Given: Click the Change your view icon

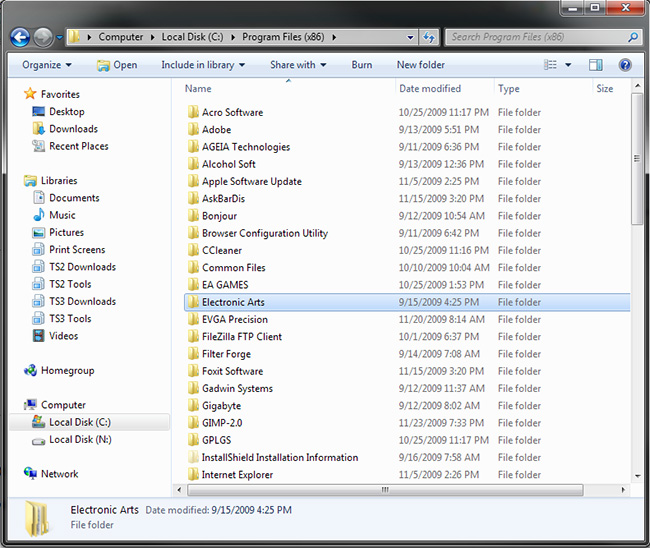Looking at the screenshot, I should (550, 65).
